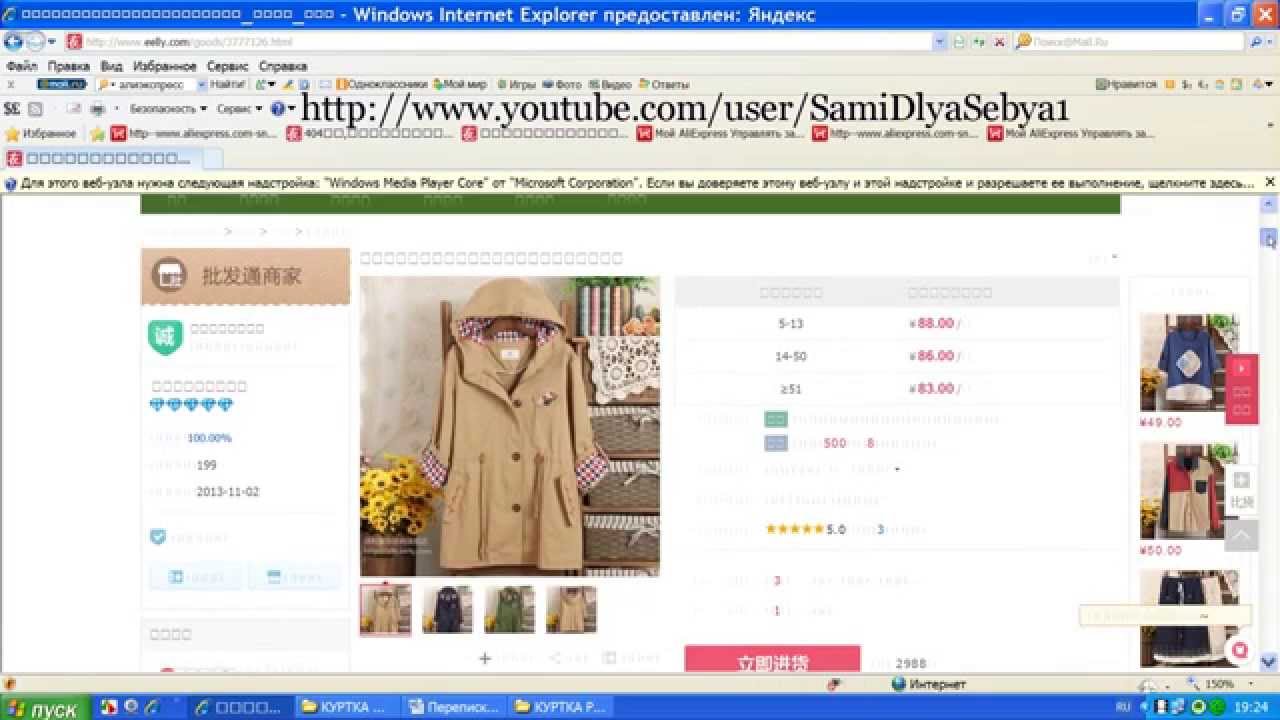Open the Фото toolbar shortcut

(x=563, y=85)
